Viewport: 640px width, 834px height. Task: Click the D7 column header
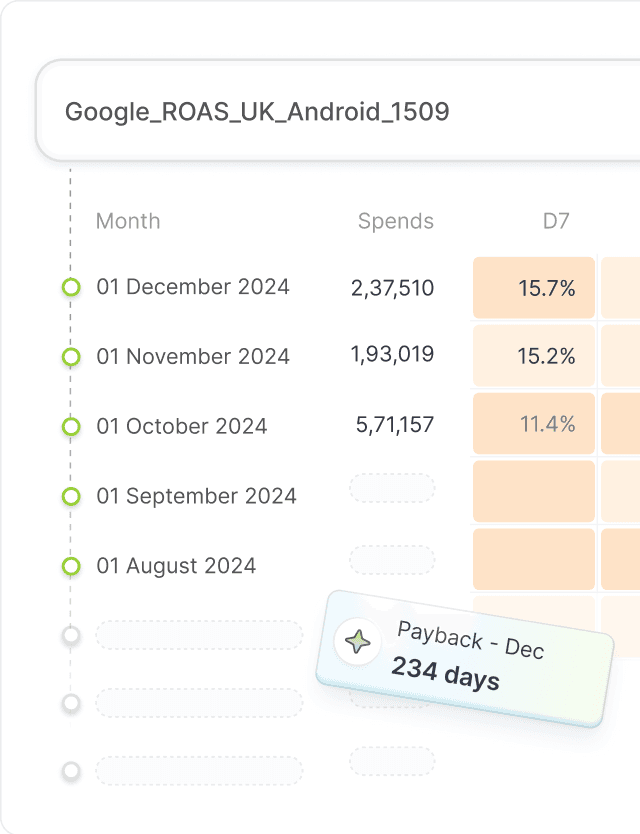click(556, 221)
